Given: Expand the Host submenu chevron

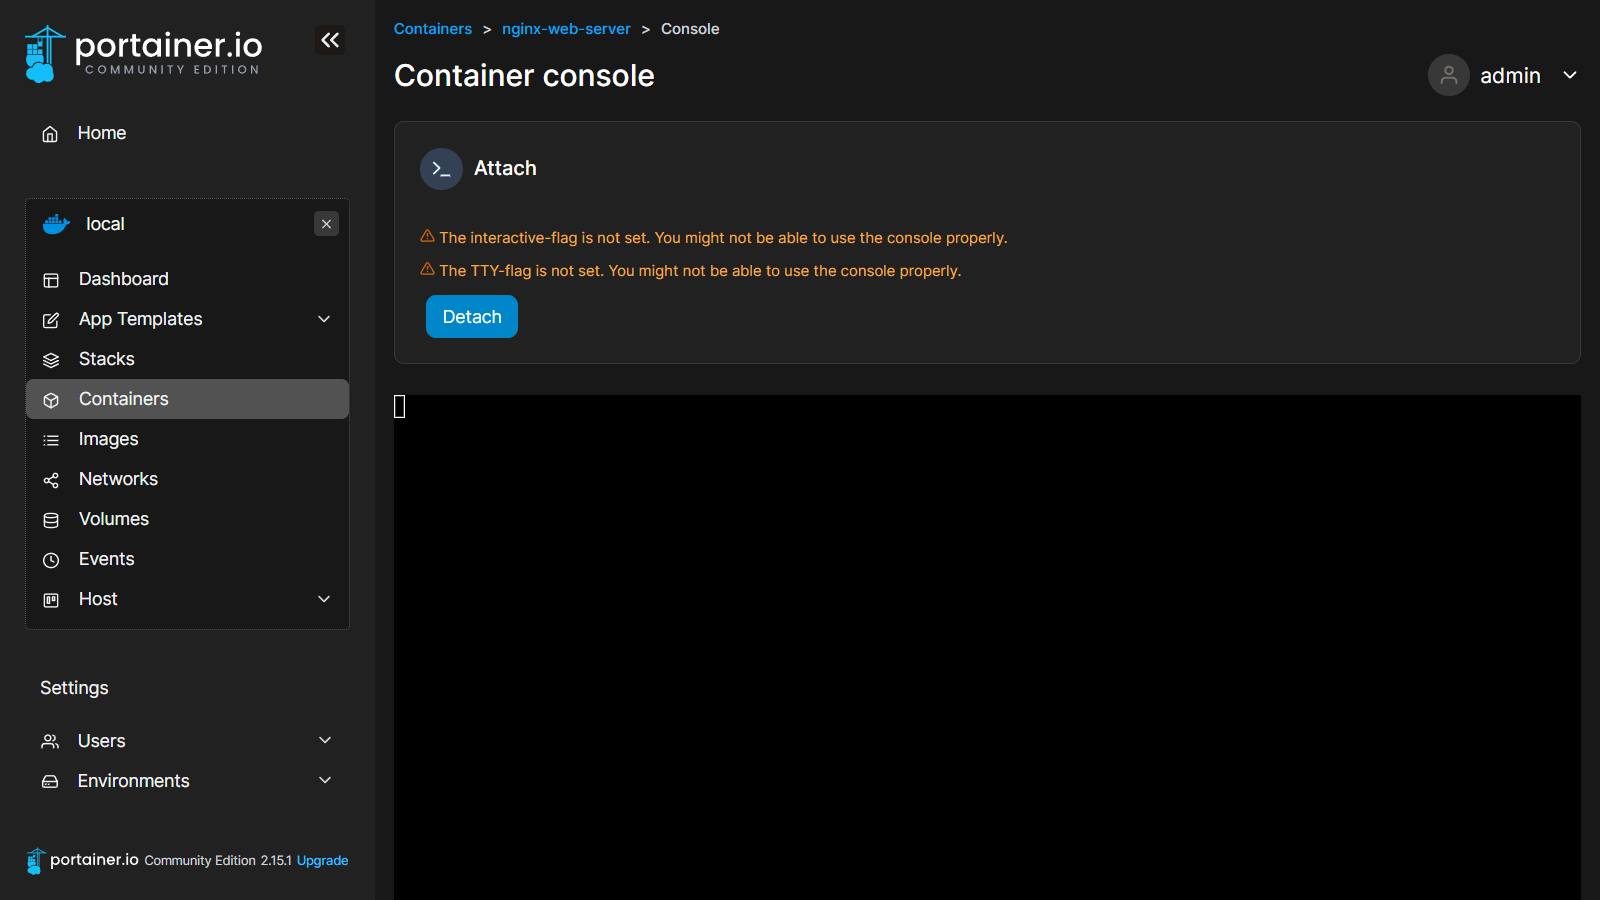Looking at the screenshot, I should coord(324,599).
